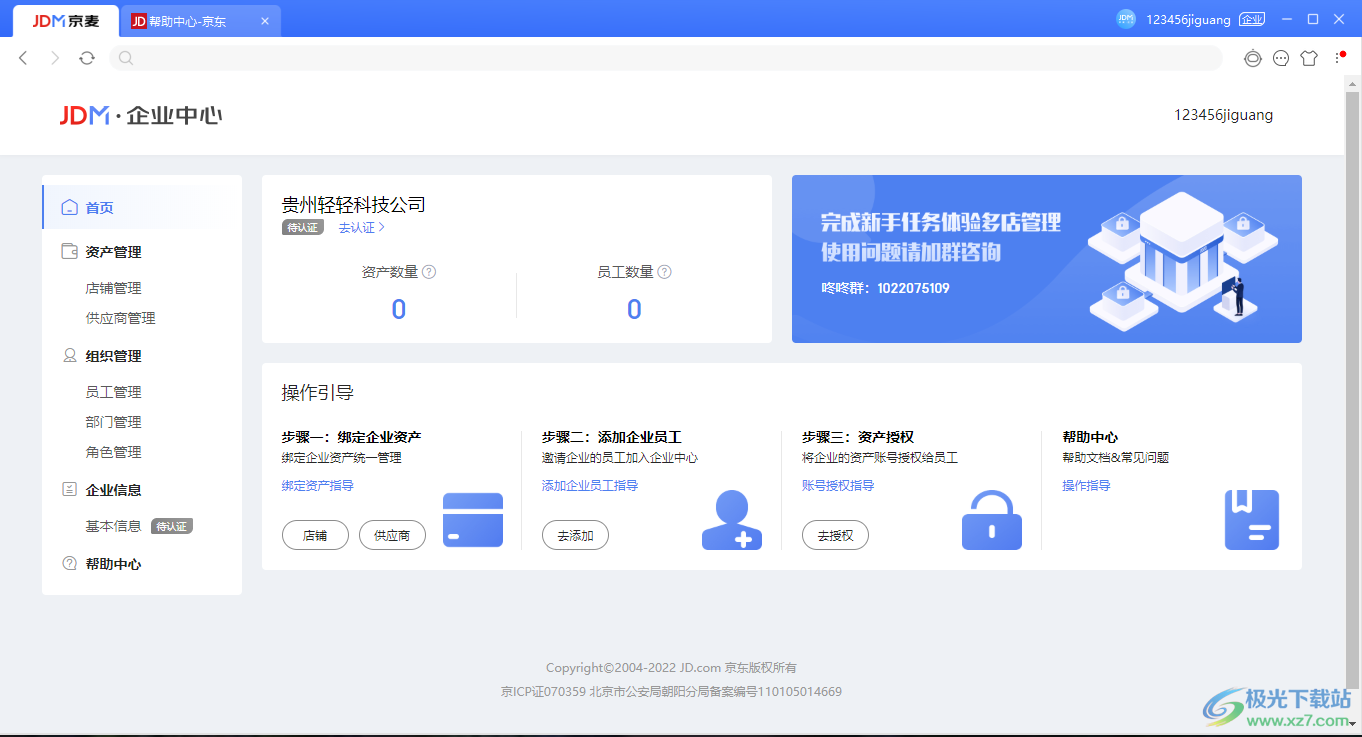This screenshot has width=1362, height=737.
Task: Click the 步骤一：绑定企业资产 heading
Action: click(x=351, y=437)
